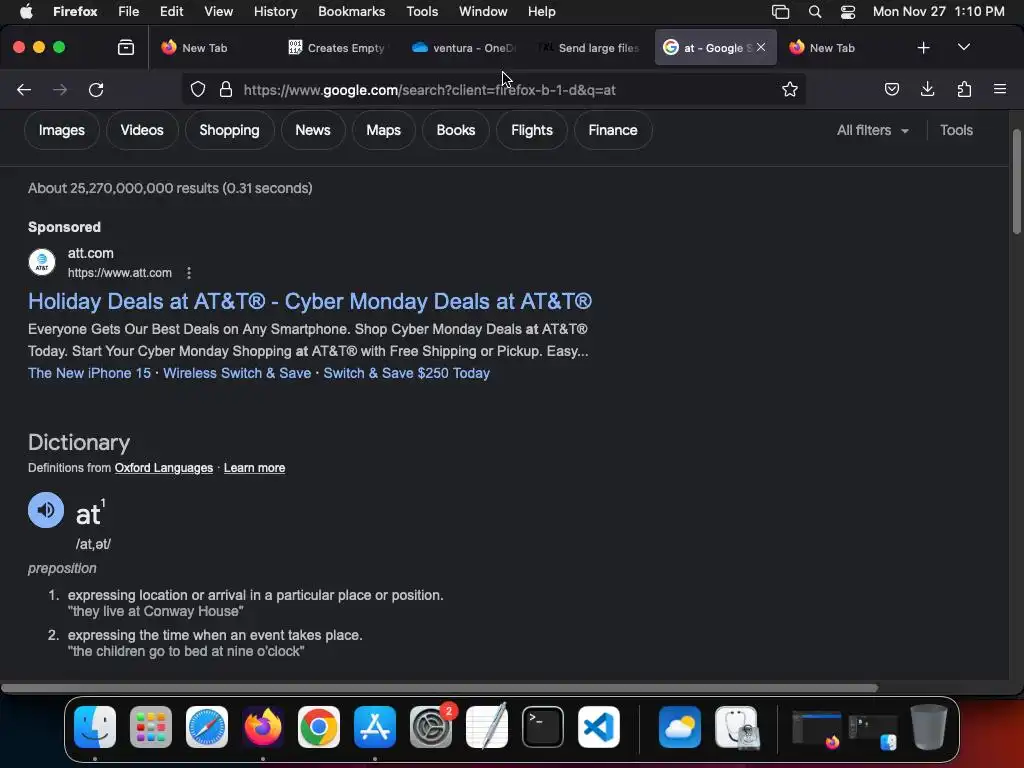Screen dimensions: 1024x768
Task: Open the History menu
Action: [x=275, y=12]
